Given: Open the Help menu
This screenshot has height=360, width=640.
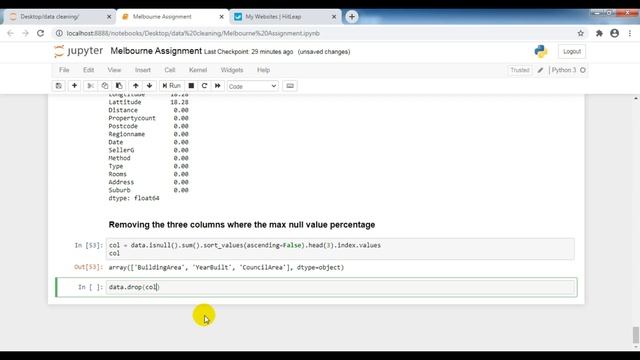Looking at the screenshot, I should [263, 70].
